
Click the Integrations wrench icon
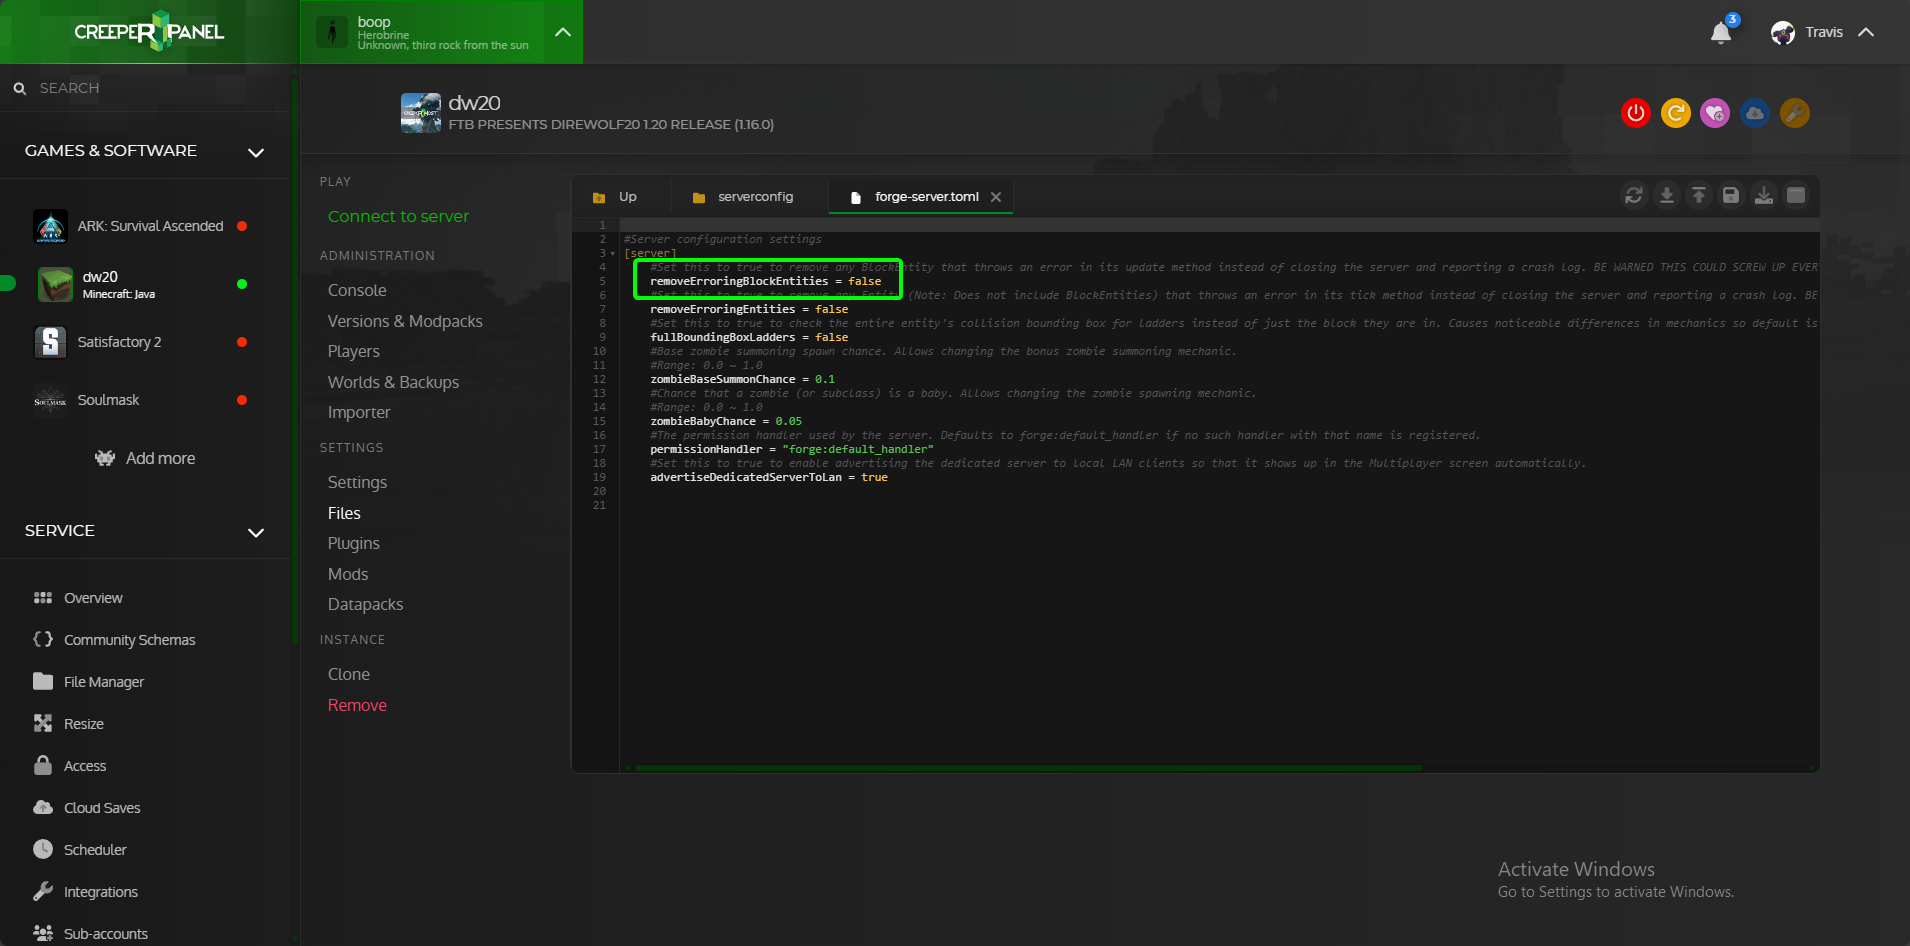tap(43, 891)
